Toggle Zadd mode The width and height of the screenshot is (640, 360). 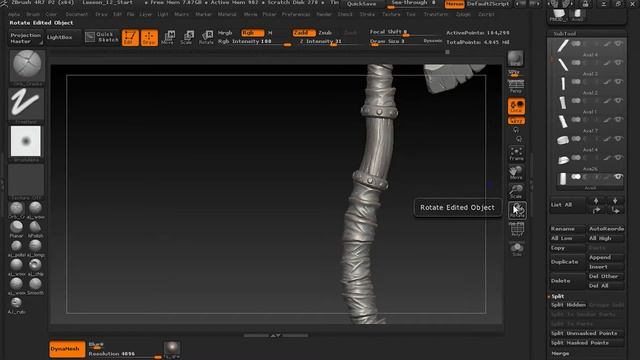[x=304, y=33]
